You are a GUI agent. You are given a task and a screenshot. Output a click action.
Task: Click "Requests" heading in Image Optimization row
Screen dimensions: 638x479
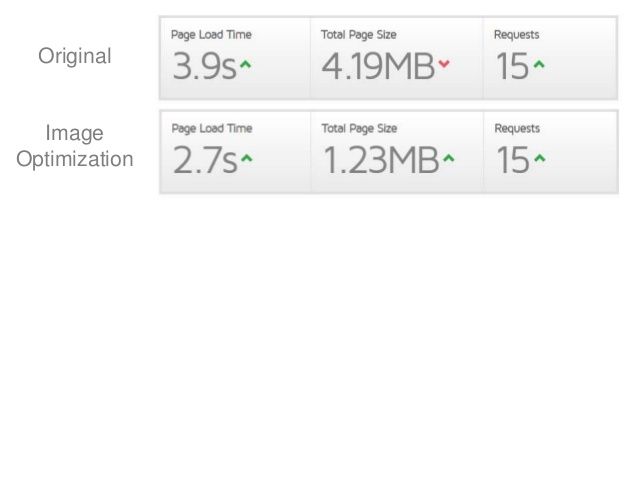517,128
